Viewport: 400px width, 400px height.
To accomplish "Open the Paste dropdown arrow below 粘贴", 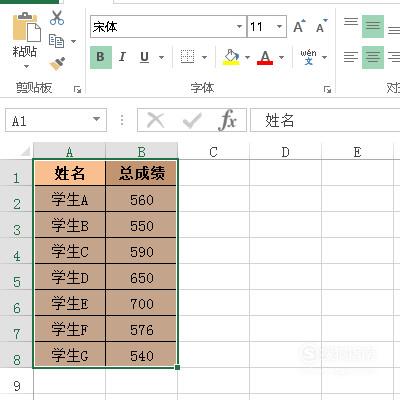I will pos(26,66).
